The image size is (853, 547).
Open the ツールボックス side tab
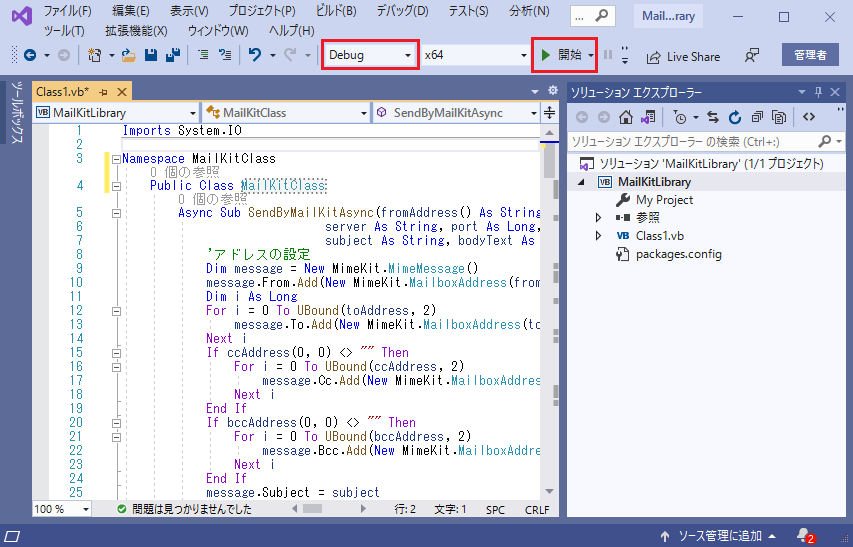click(16, 112)
